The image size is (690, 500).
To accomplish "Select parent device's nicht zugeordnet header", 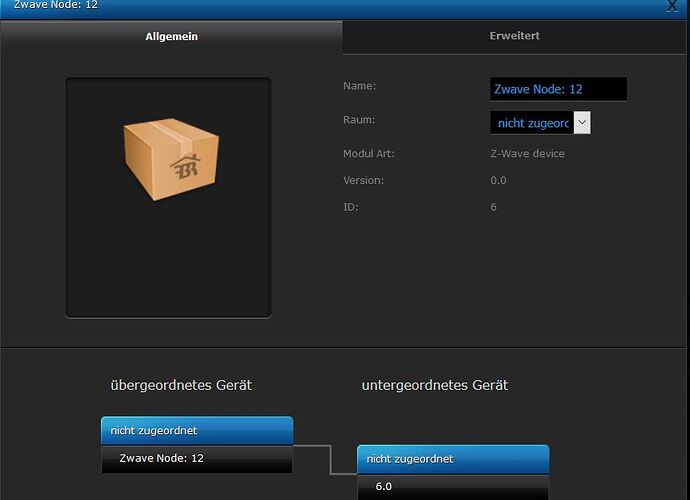I will [x=196, y=431].
